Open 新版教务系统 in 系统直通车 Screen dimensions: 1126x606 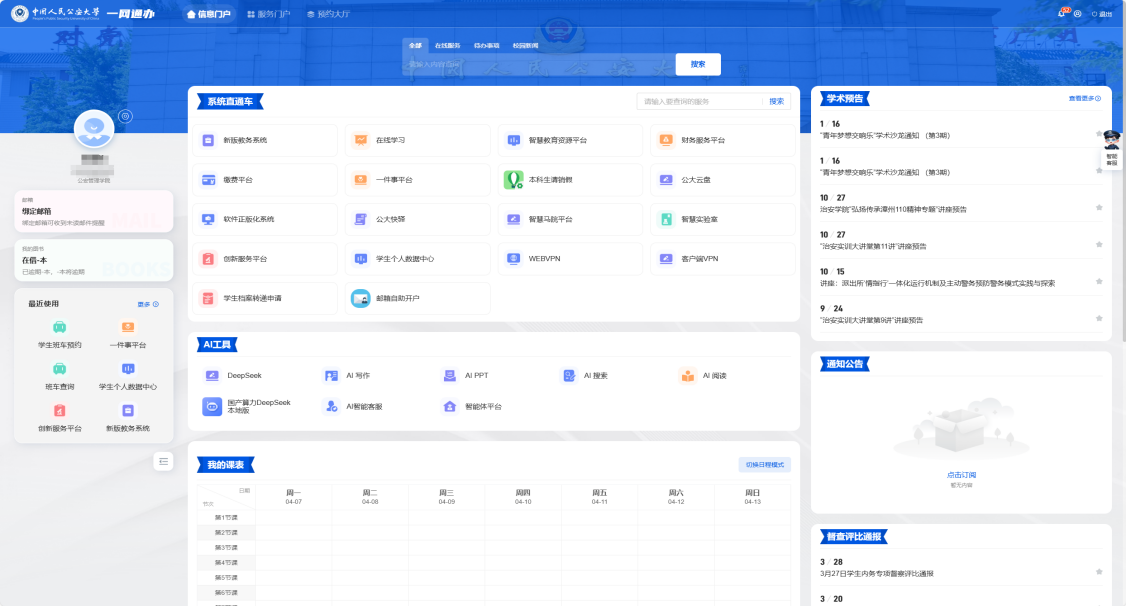click(244, 141)
